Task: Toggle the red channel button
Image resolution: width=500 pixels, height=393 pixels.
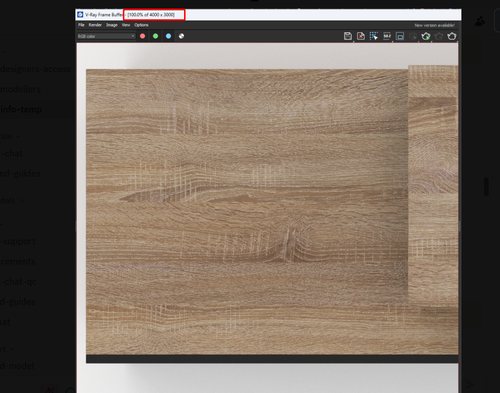Action: tap(143, 36)
